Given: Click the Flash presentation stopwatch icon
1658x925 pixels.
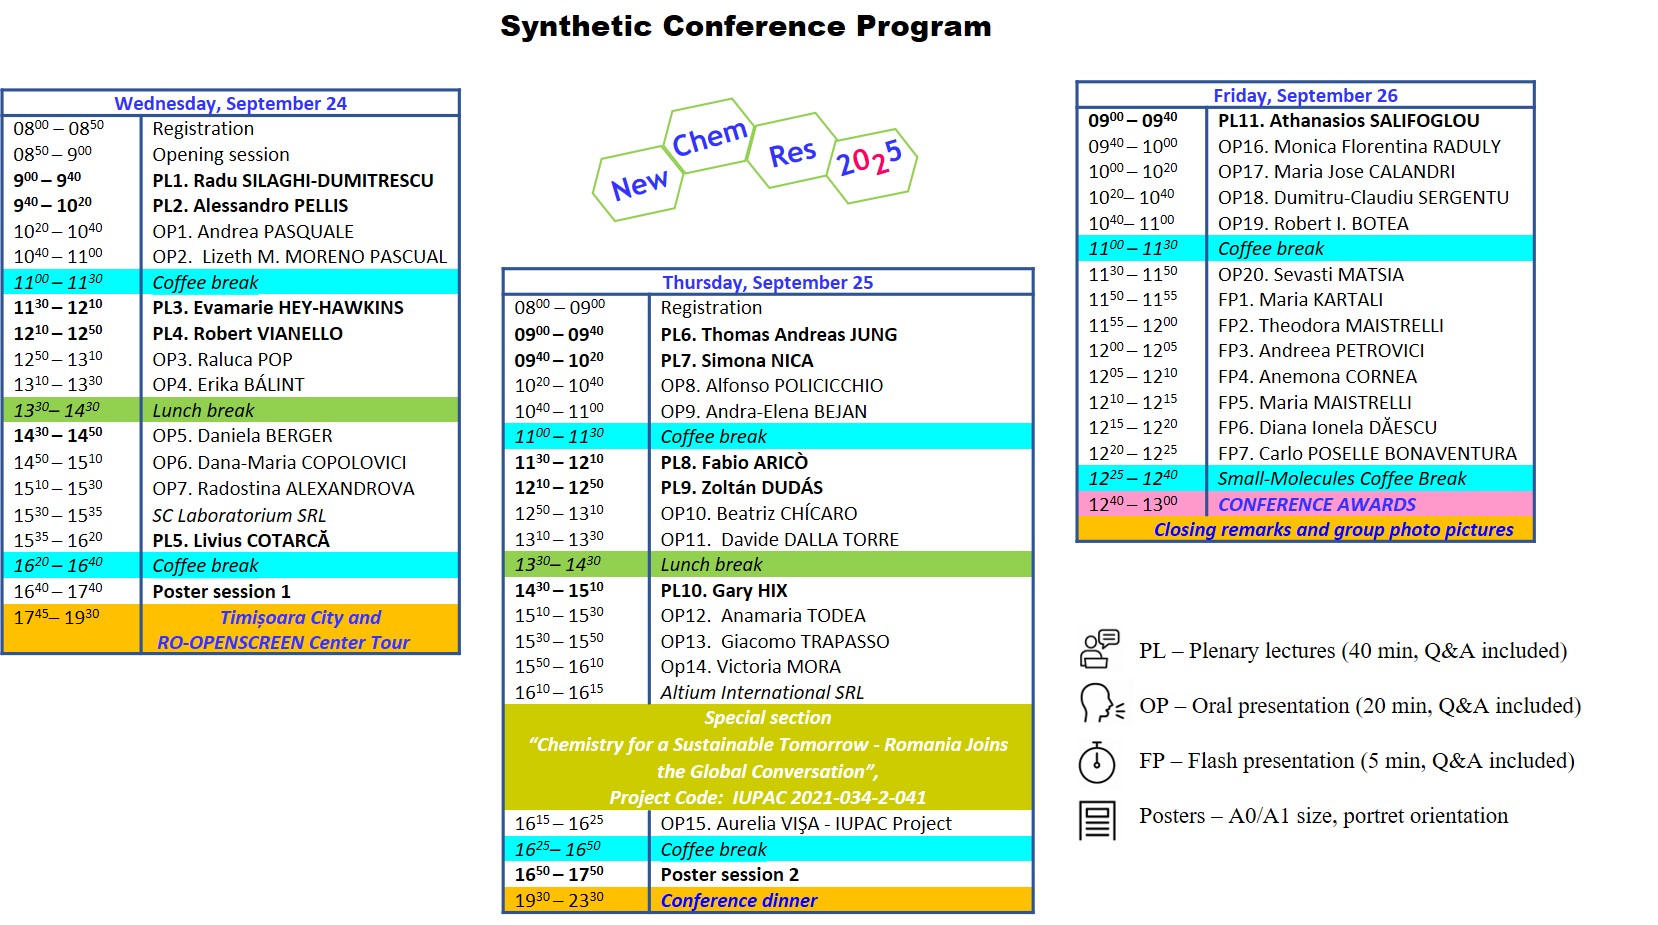Looking at the screenshot, I should (1097, 761).
